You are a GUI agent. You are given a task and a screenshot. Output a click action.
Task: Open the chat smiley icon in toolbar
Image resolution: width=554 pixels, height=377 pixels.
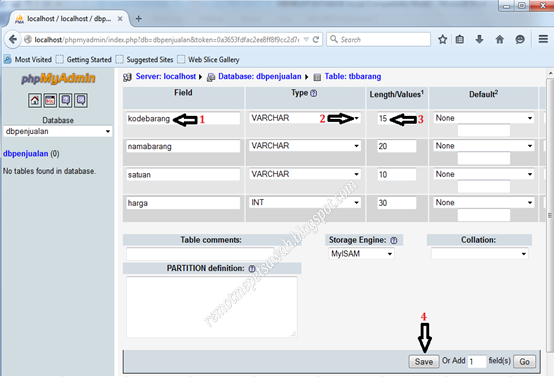click(520, 39)
